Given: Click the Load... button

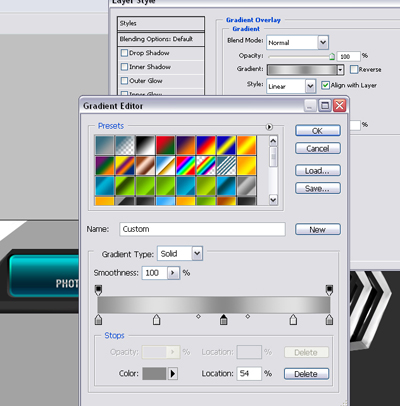Looking at the screenshot, I should click(x=318, y=171).
